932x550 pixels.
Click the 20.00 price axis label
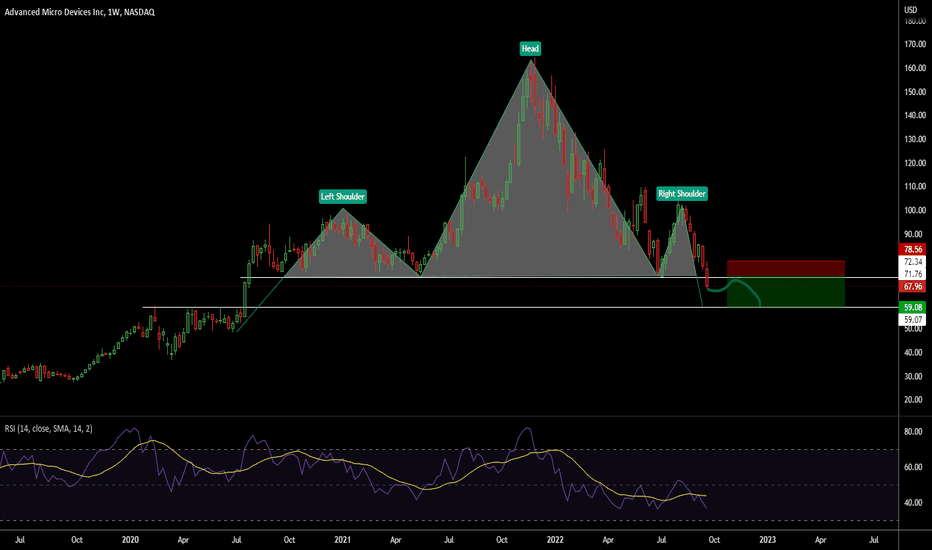click(x=915, y=400)
